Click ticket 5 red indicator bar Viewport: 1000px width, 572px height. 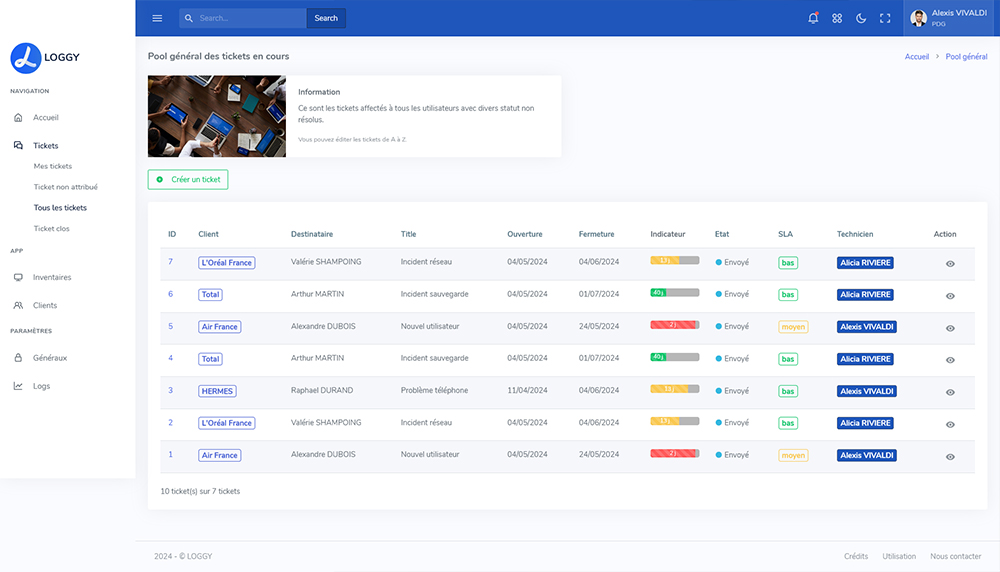[x=675, y=325]
